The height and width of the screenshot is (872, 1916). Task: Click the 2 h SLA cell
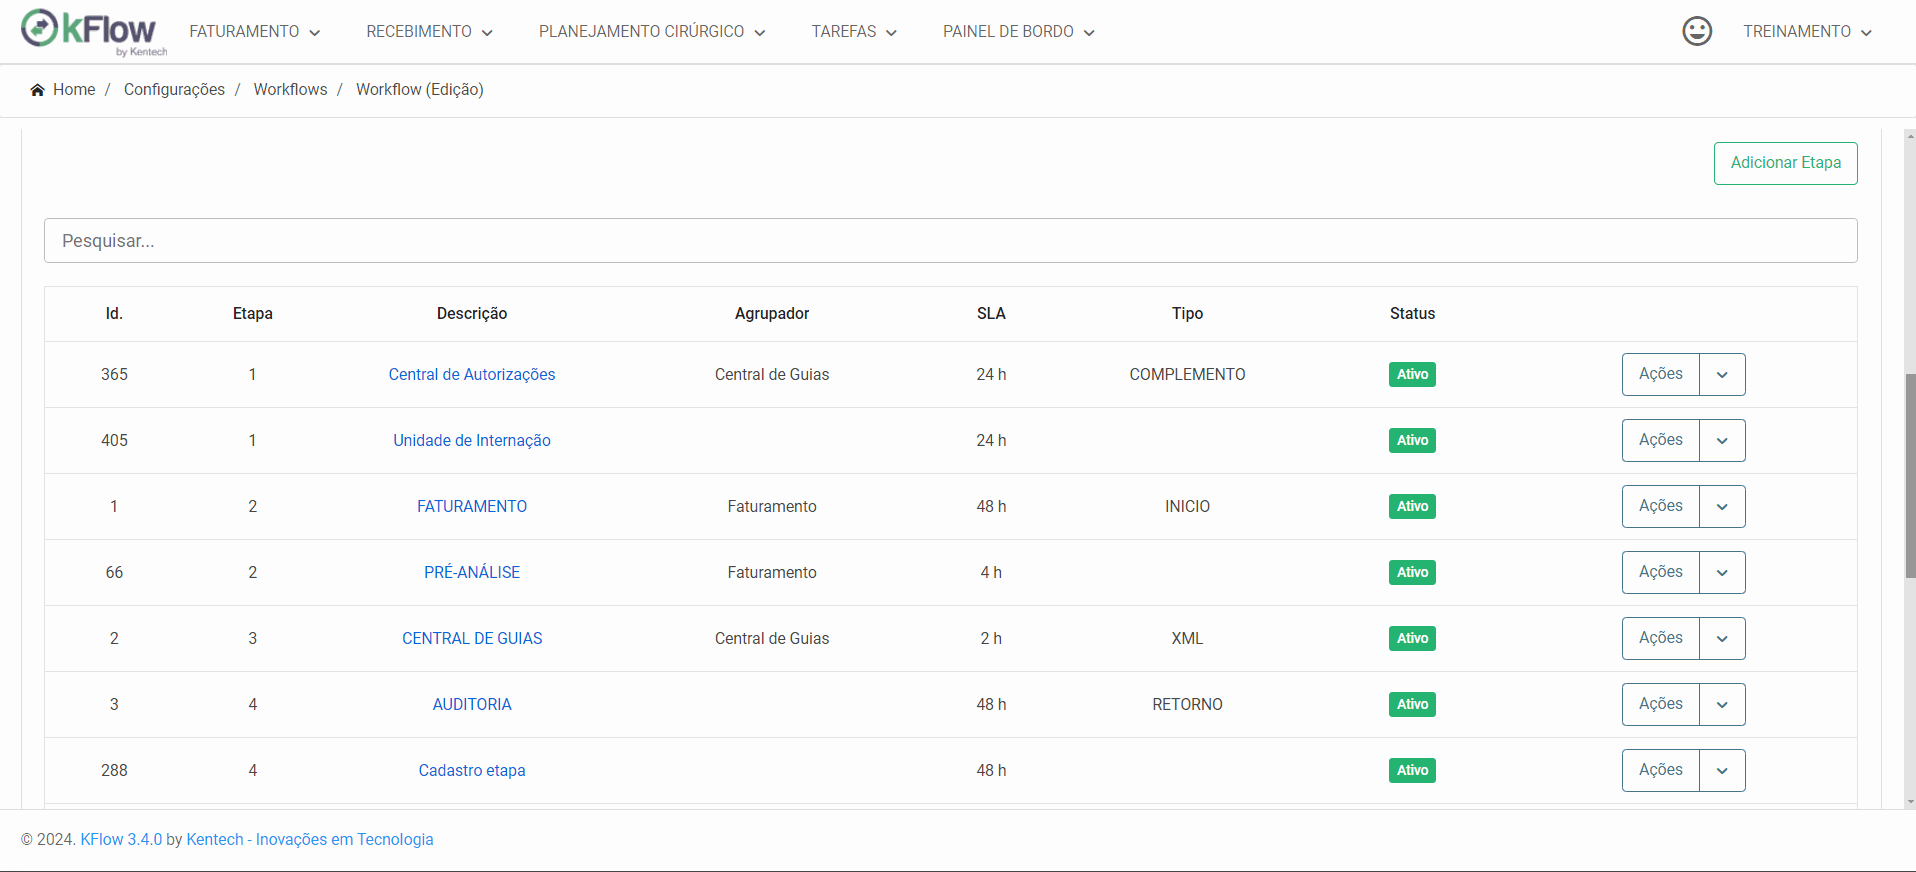point(991,639)
